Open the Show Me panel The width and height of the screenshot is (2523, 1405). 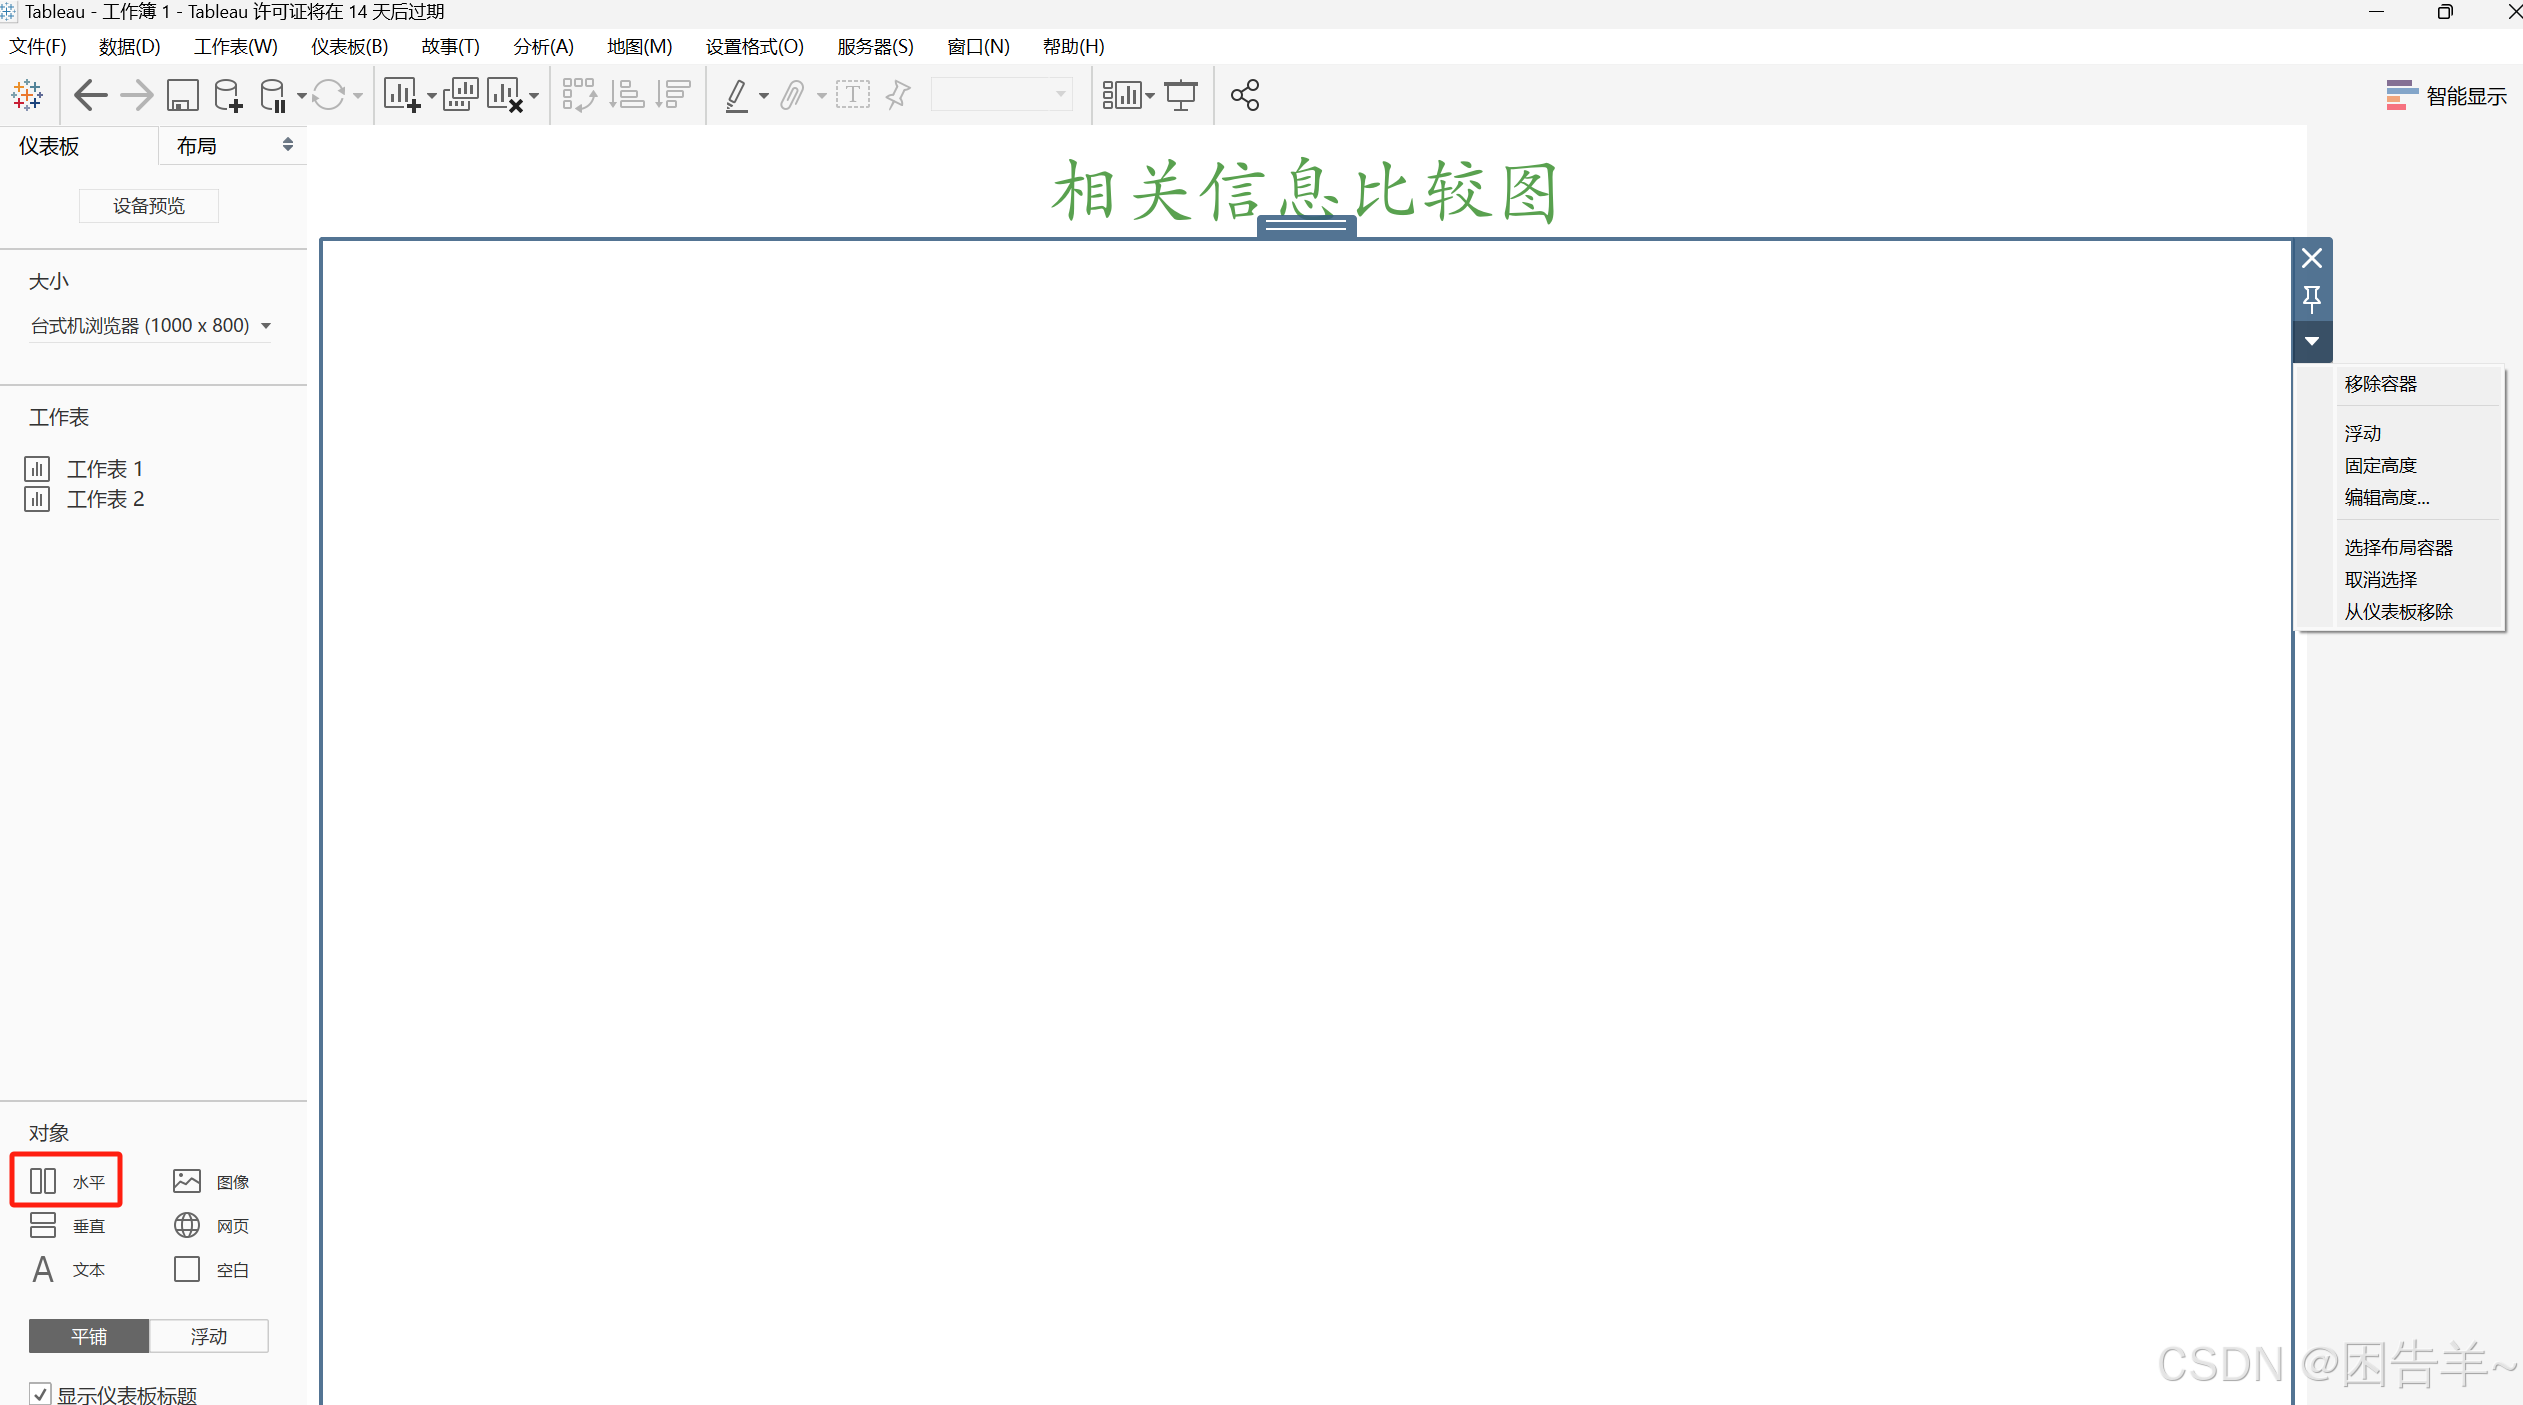(x=2447, y=96)
